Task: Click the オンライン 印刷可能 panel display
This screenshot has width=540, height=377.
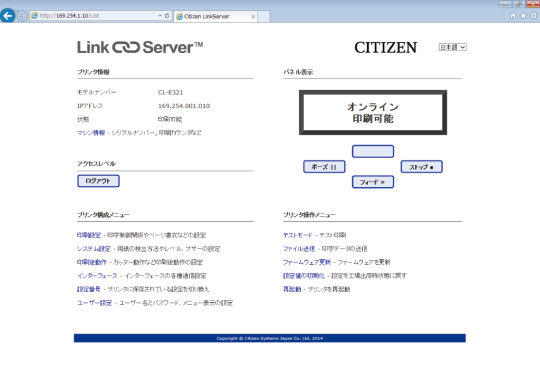Action: [x=373, y=113]
